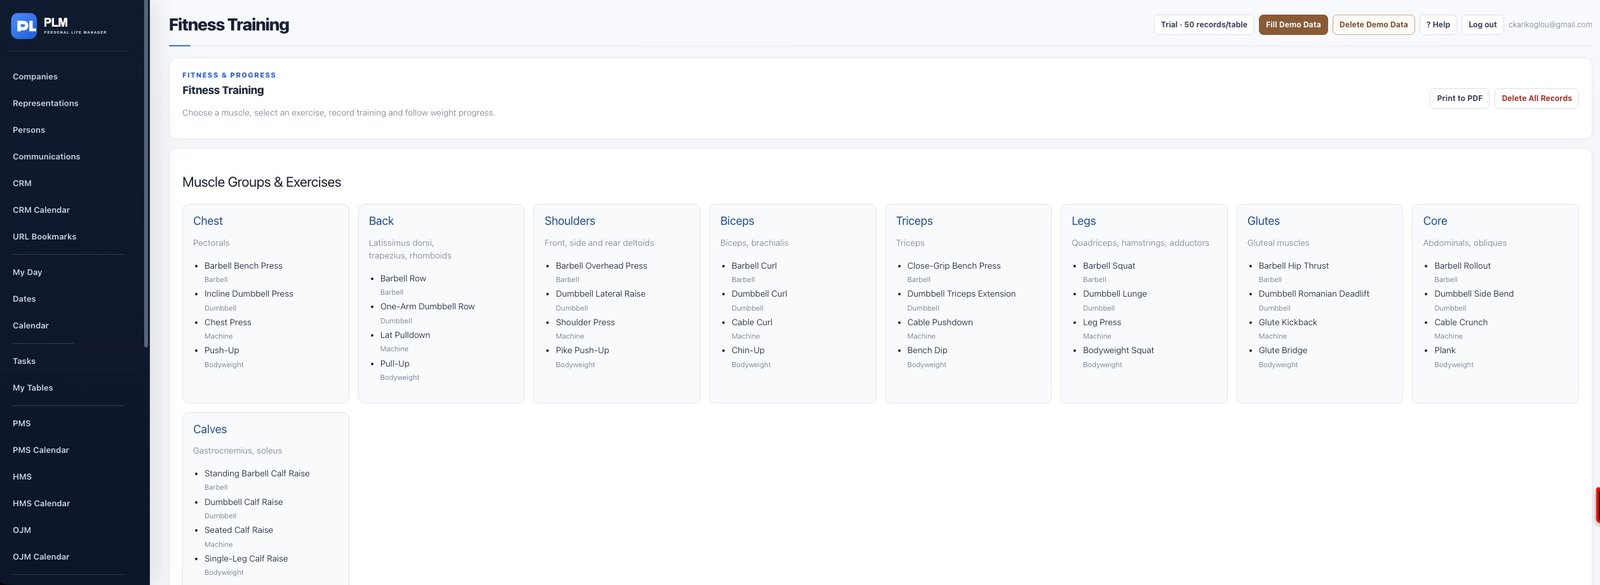Image resolution: width=1600 pixels, height=585 pixels.
Task: Choose the Glute Bridge exercise
Action: coord(1283,350)
